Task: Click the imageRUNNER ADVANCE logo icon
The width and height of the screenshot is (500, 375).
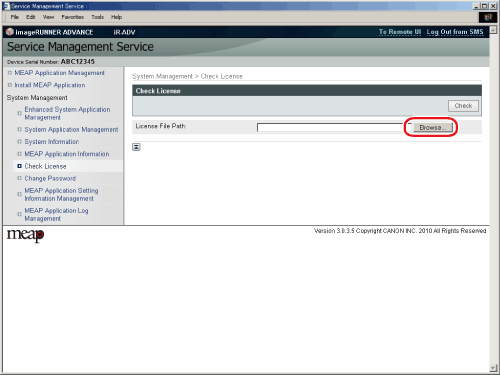Action: (10, 32)
